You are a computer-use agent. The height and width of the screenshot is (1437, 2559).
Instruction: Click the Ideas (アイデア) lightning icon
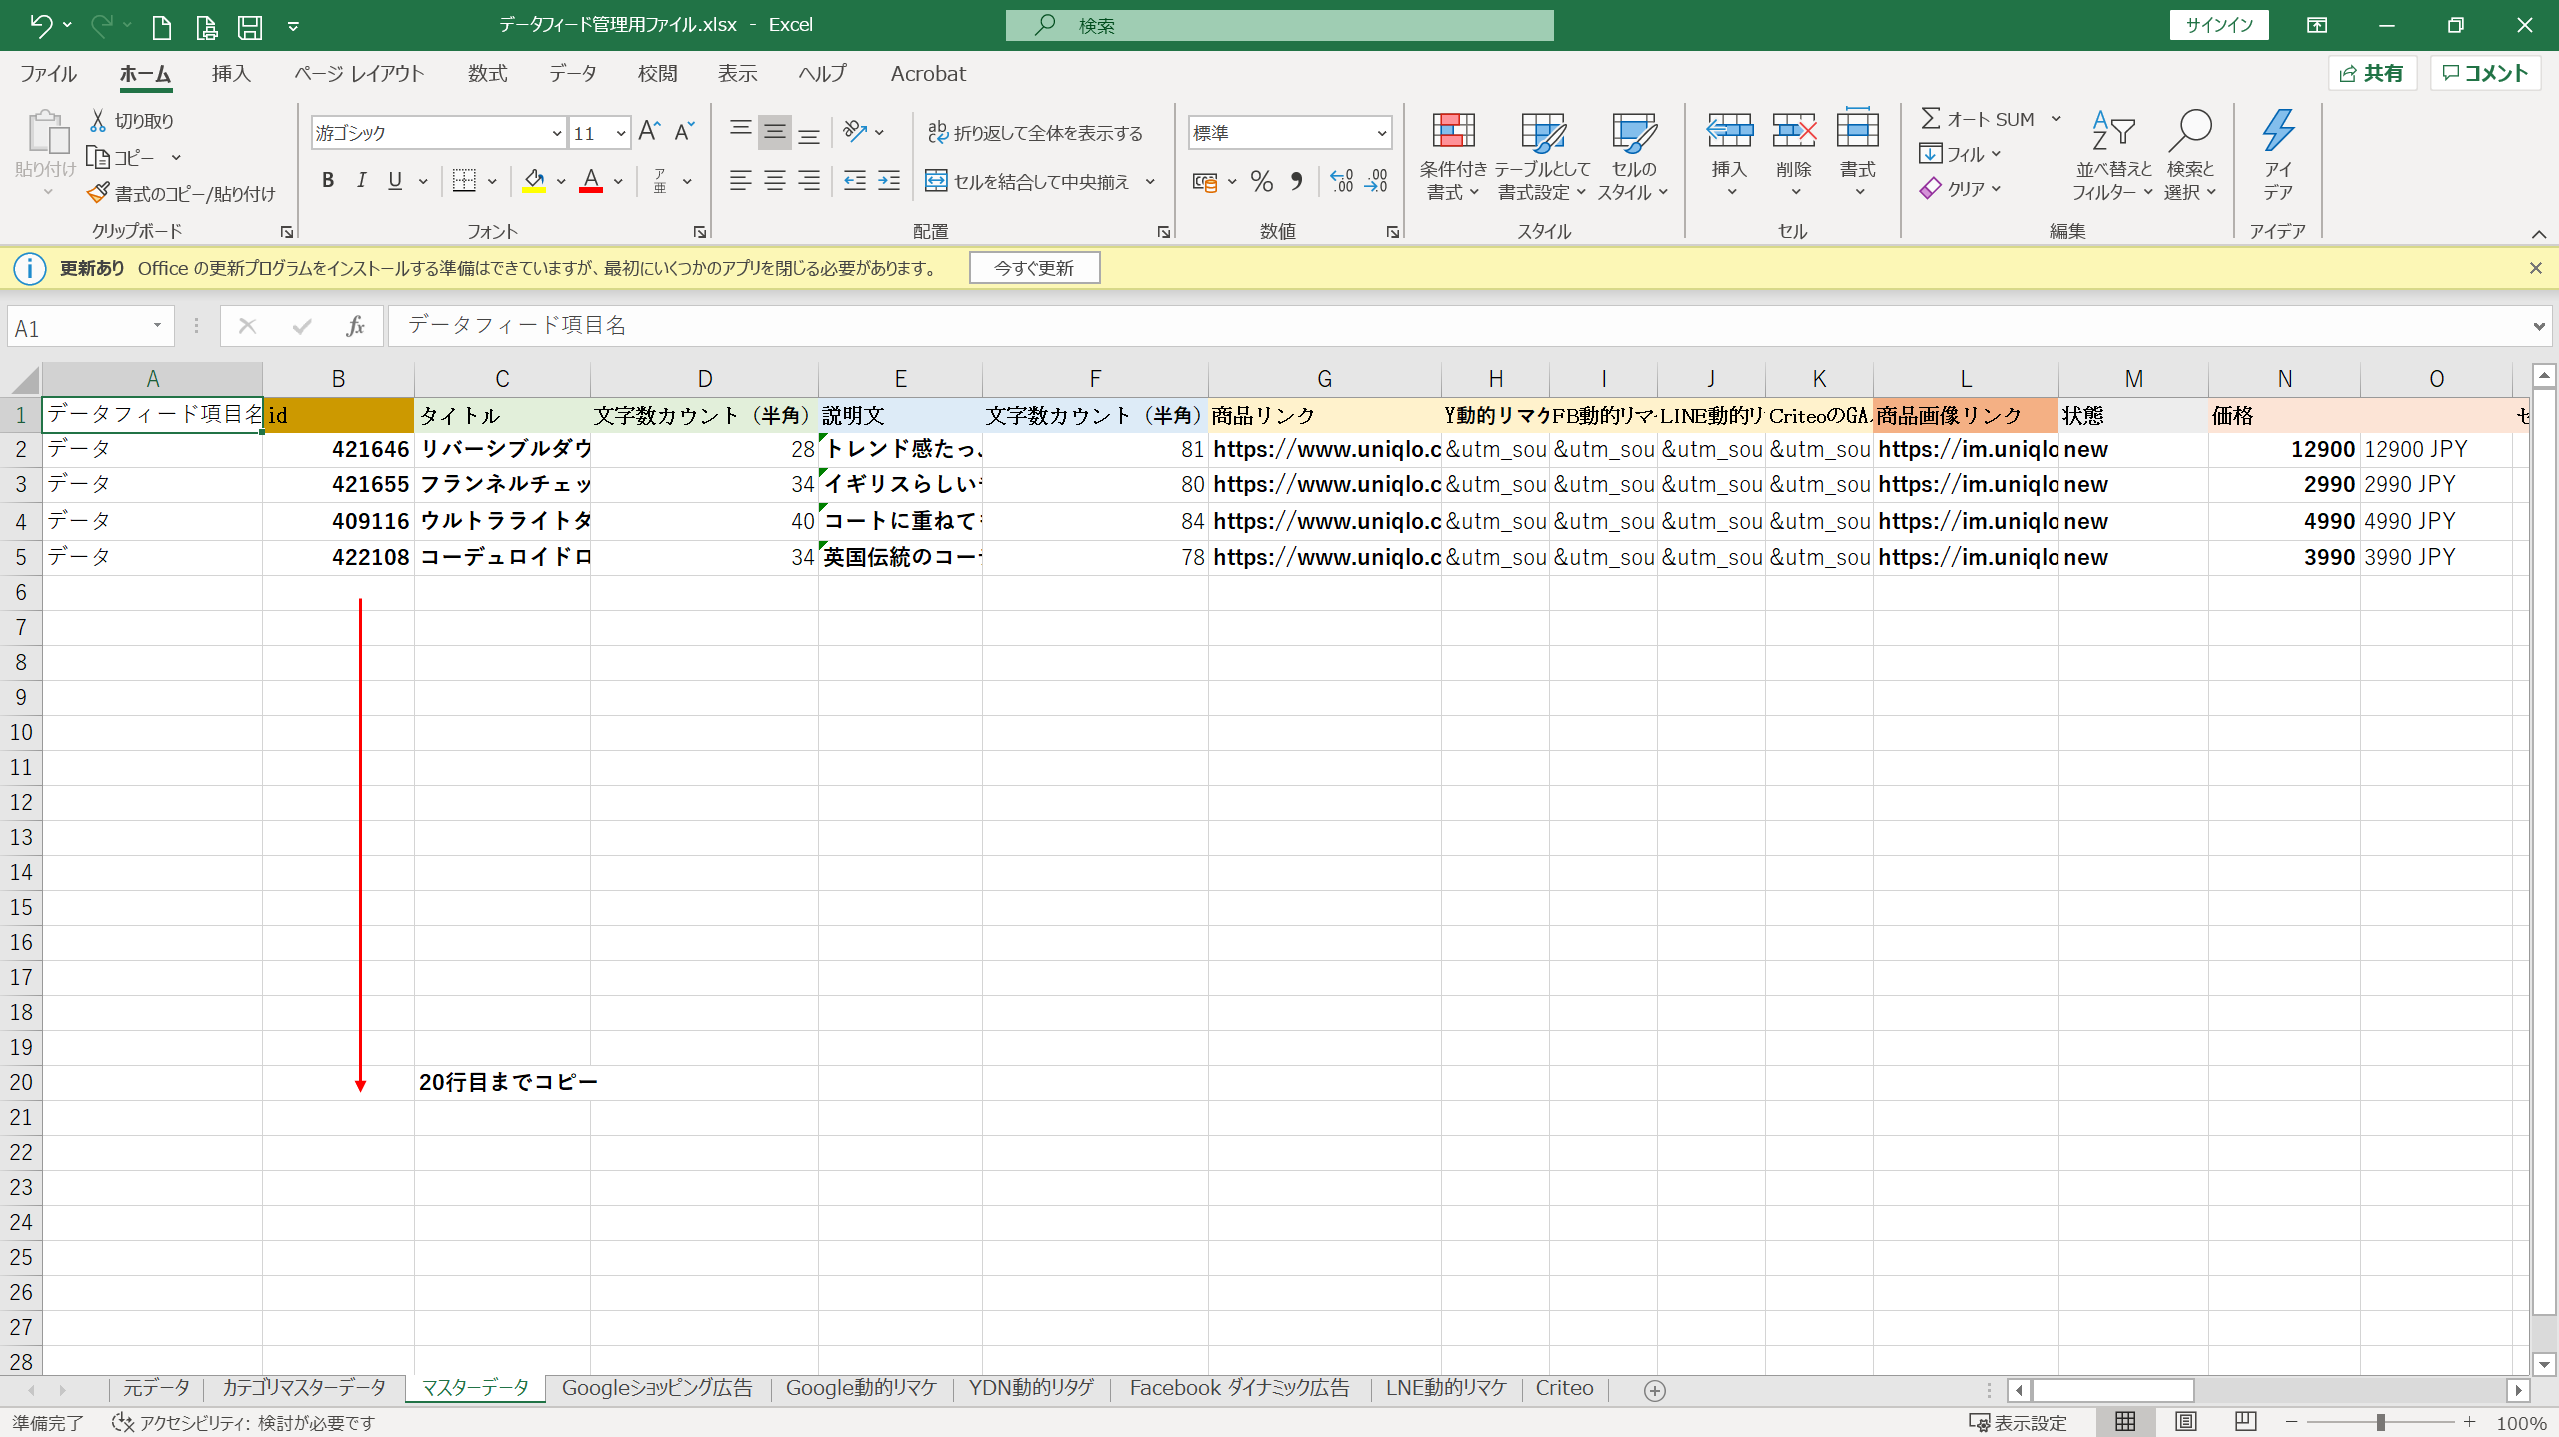pos(2277,131)
